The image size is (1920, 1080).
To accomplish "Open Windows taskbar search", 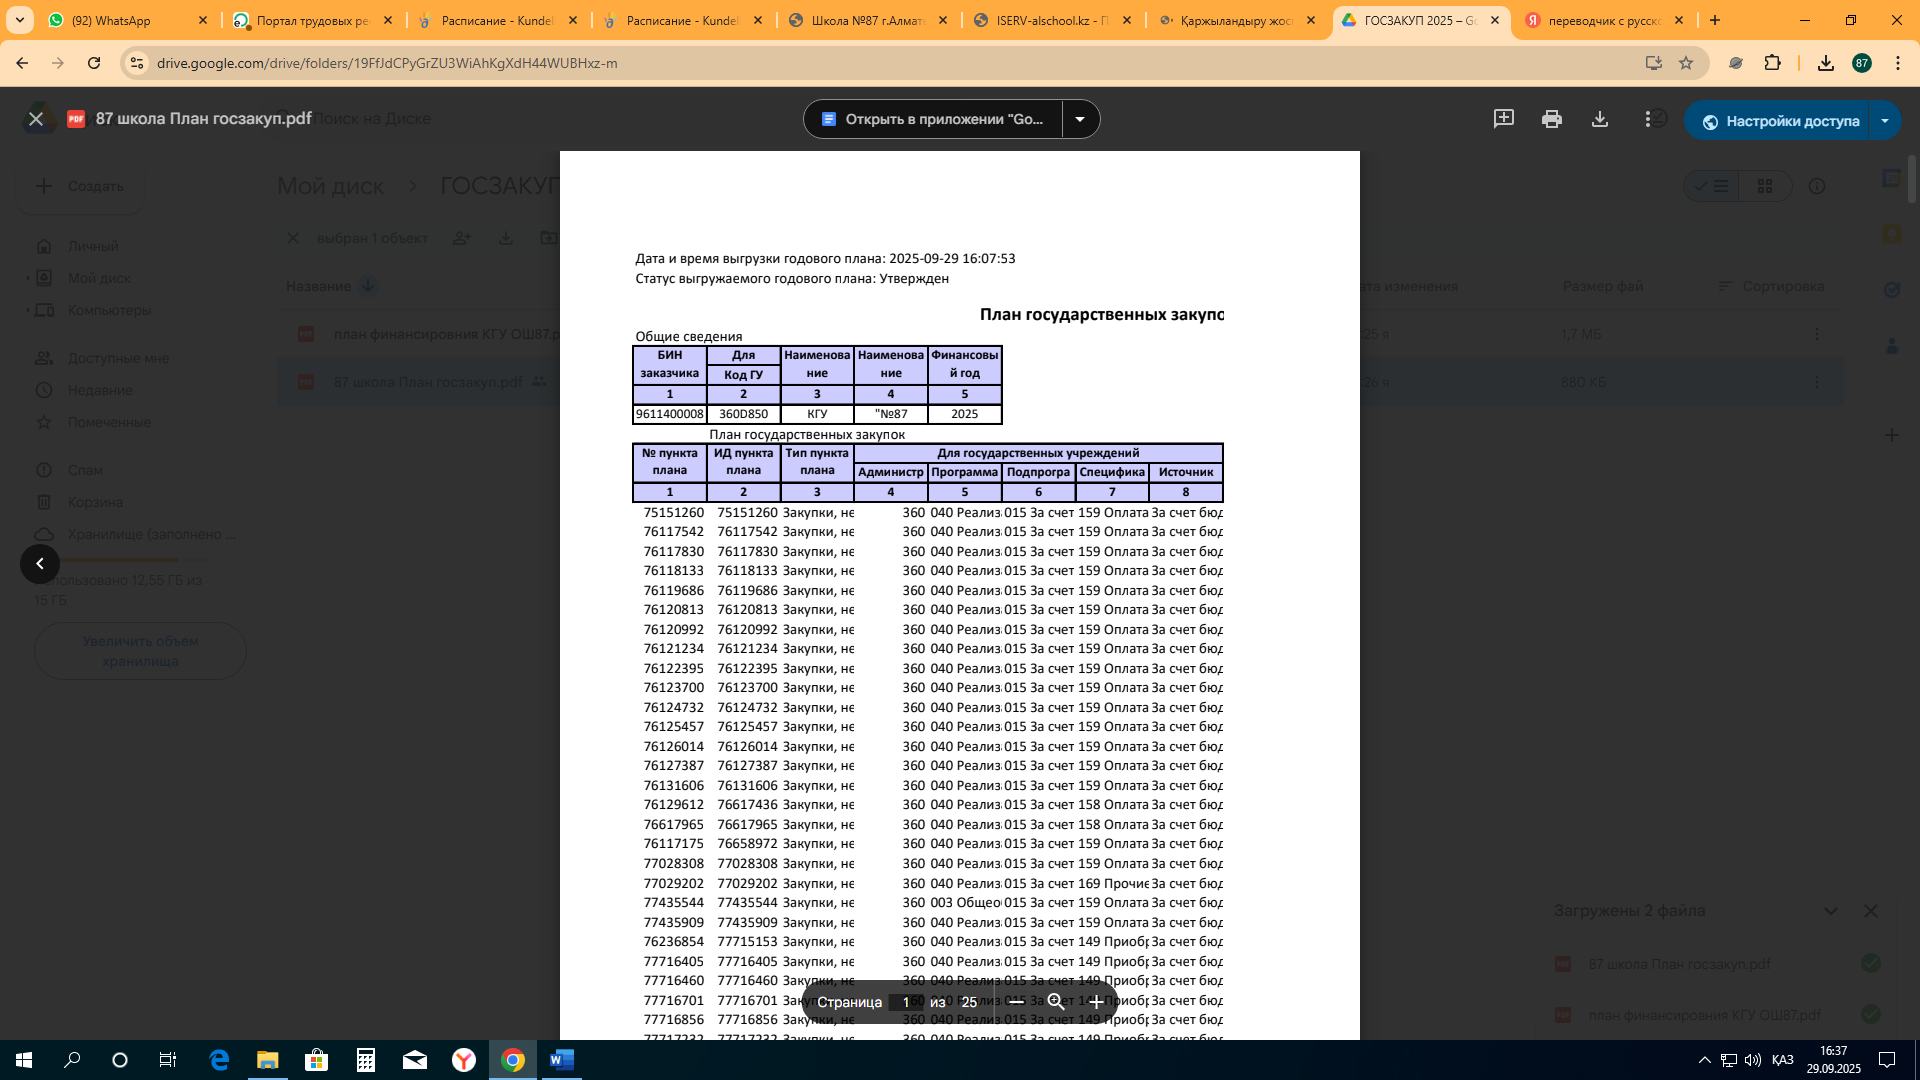I will tap(72, 1060).
